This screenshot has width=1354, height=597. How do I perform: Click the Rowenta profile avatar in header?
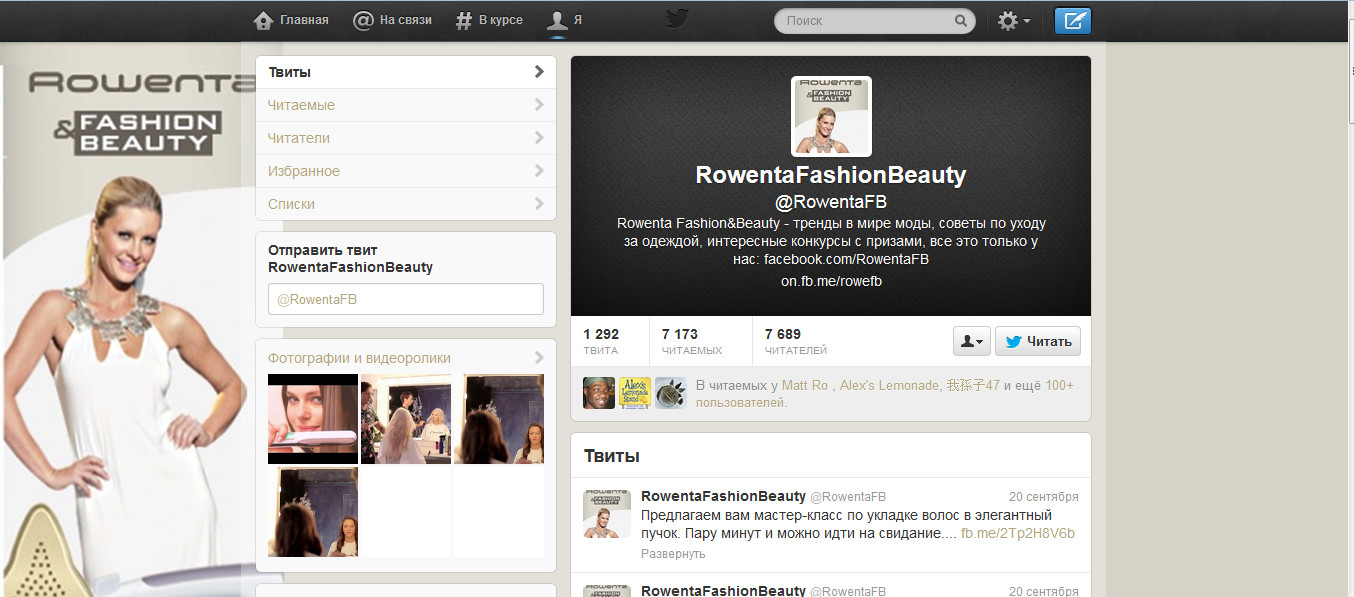831,116
